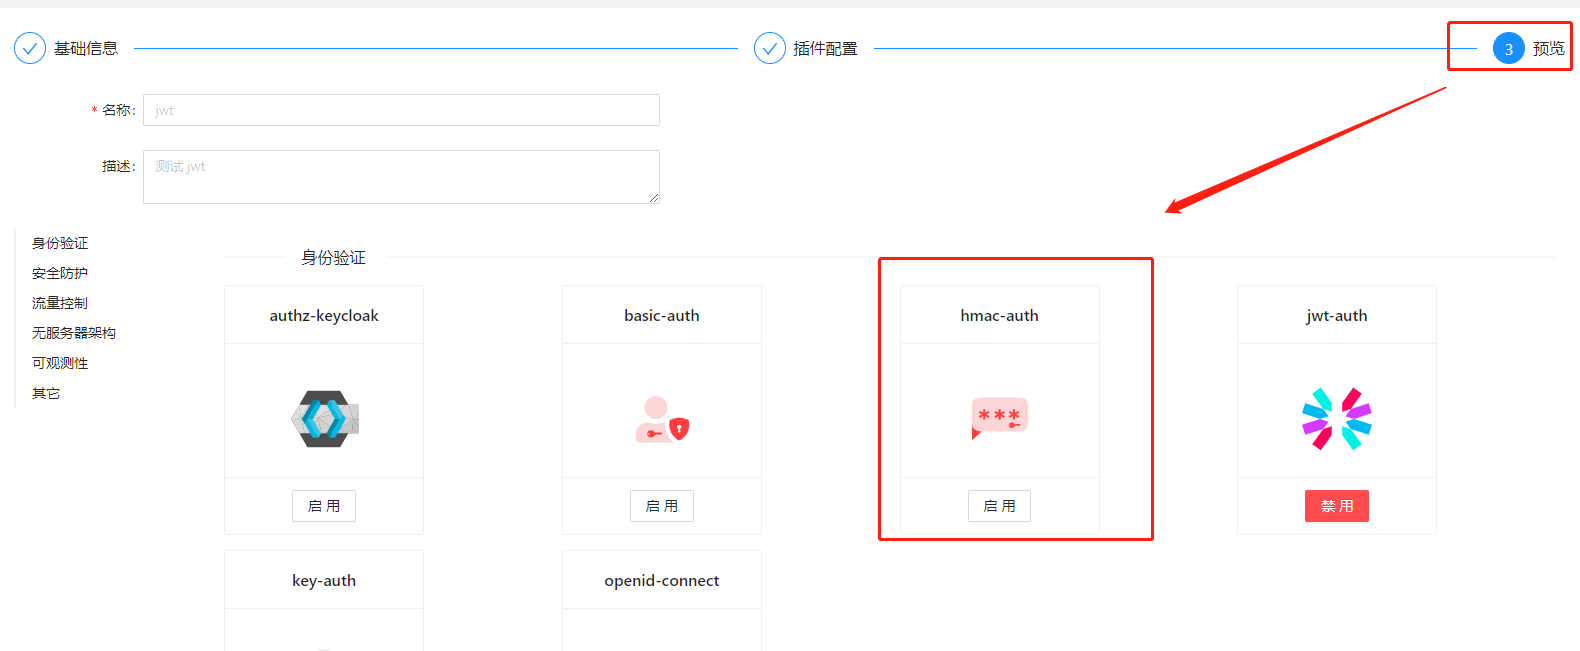The image size is (1580, 651).
Task: Click the 描述 textarea containing 测试 jwt
Action: point(401,177)
